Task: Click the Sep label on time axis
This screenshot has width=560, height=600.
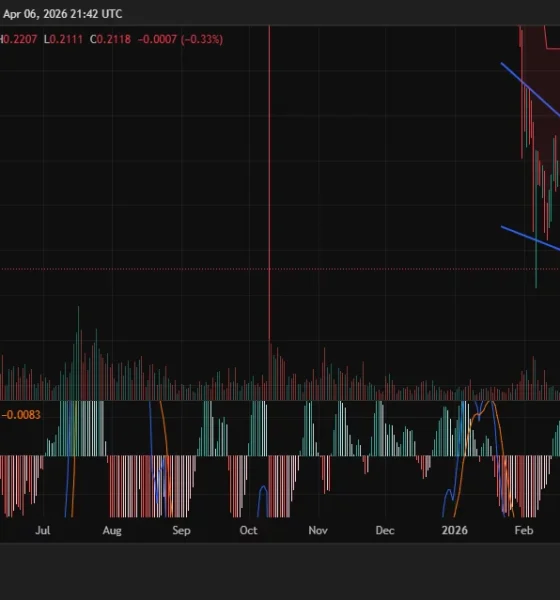Action: [181, 530]
